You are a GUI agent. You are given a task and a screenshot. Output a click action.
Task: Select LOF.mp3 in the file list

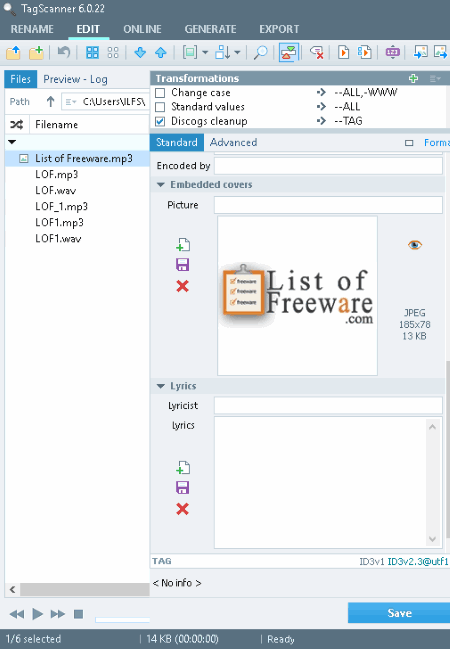[x=57, y=174]
